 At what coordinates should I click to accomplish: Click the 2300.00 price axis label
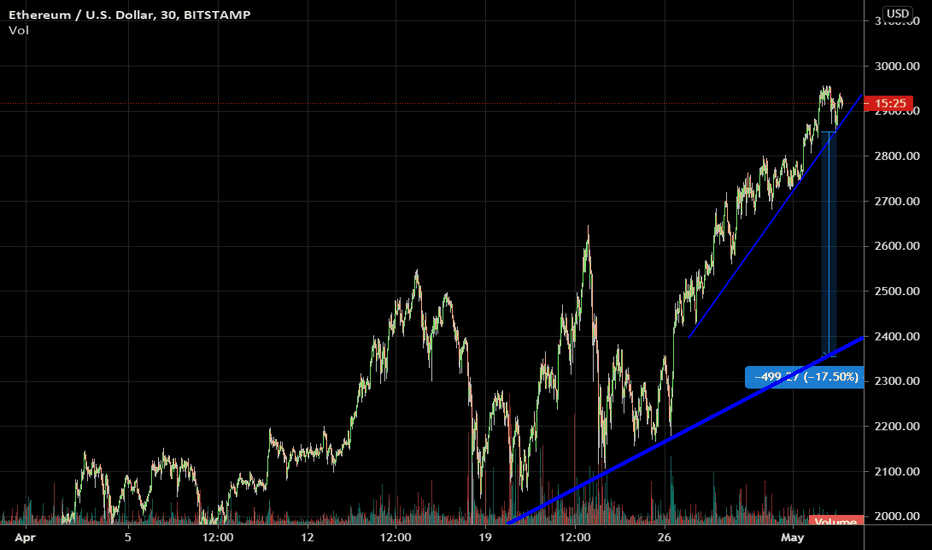pos(897,381)
